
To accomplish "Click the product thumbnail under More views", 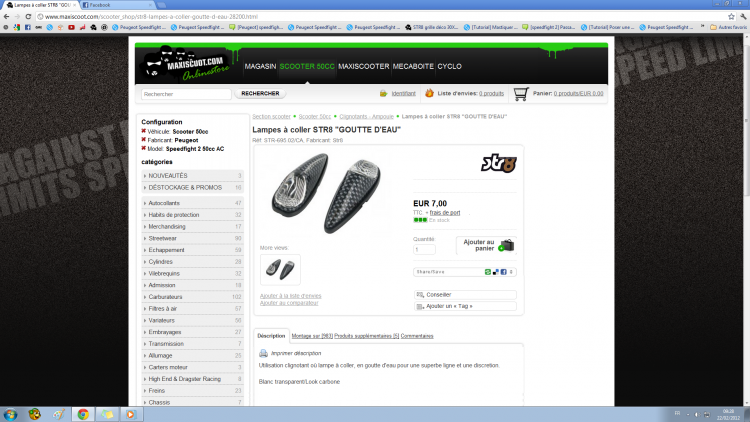I will tap(279, 269).
